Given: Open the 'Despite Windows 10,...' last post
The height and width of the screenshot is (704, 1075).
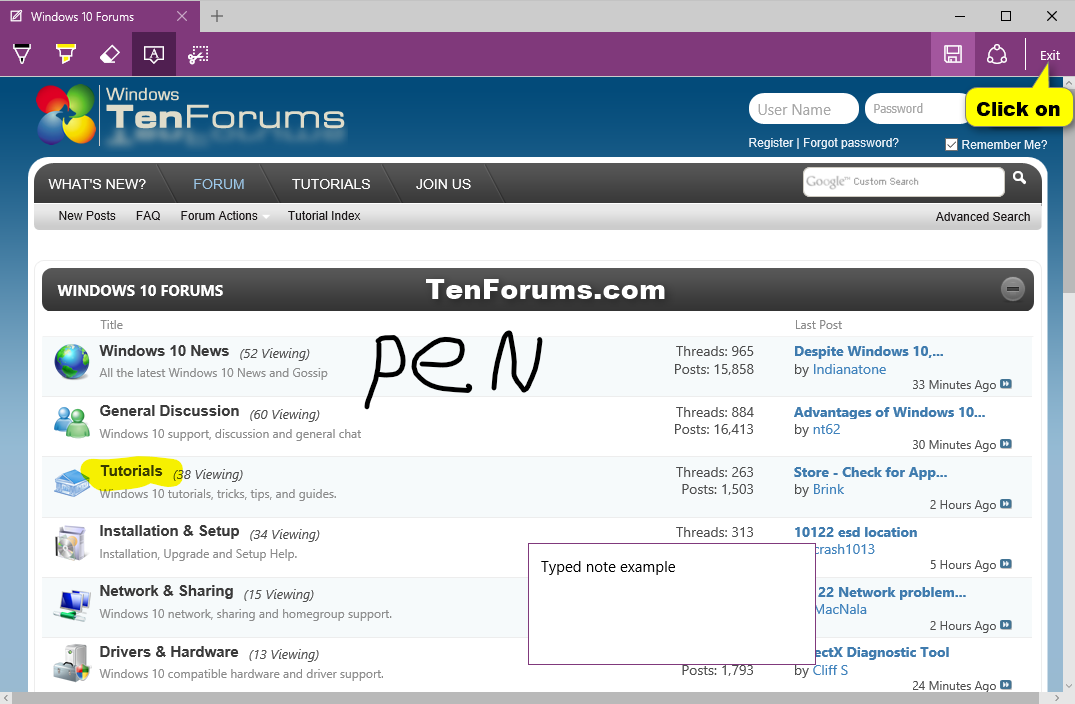Looking at the screenshot, I should (x=869, y=351).
